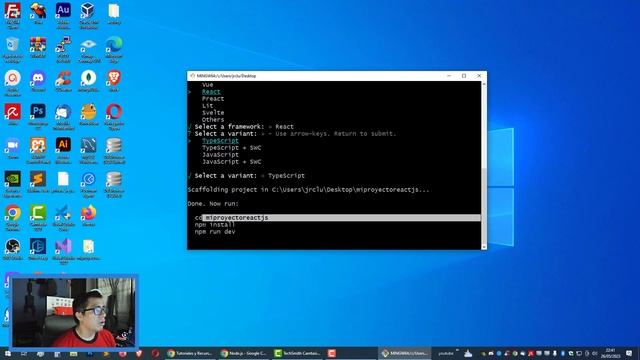The image size is (640, 360).
Task: Click the MINGW64 terminal taskbar button
Action: 405,353
